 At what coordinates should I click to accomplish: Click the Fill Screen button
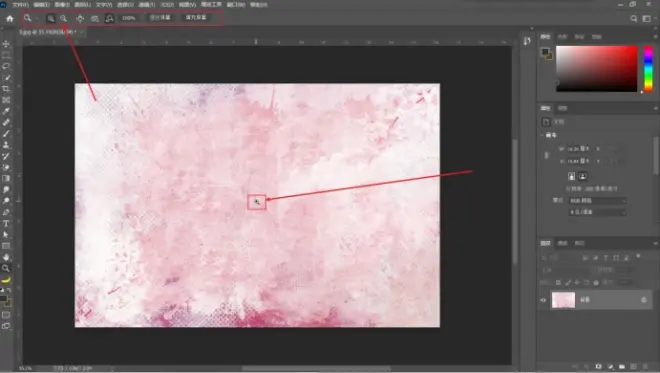click(196, 18)
